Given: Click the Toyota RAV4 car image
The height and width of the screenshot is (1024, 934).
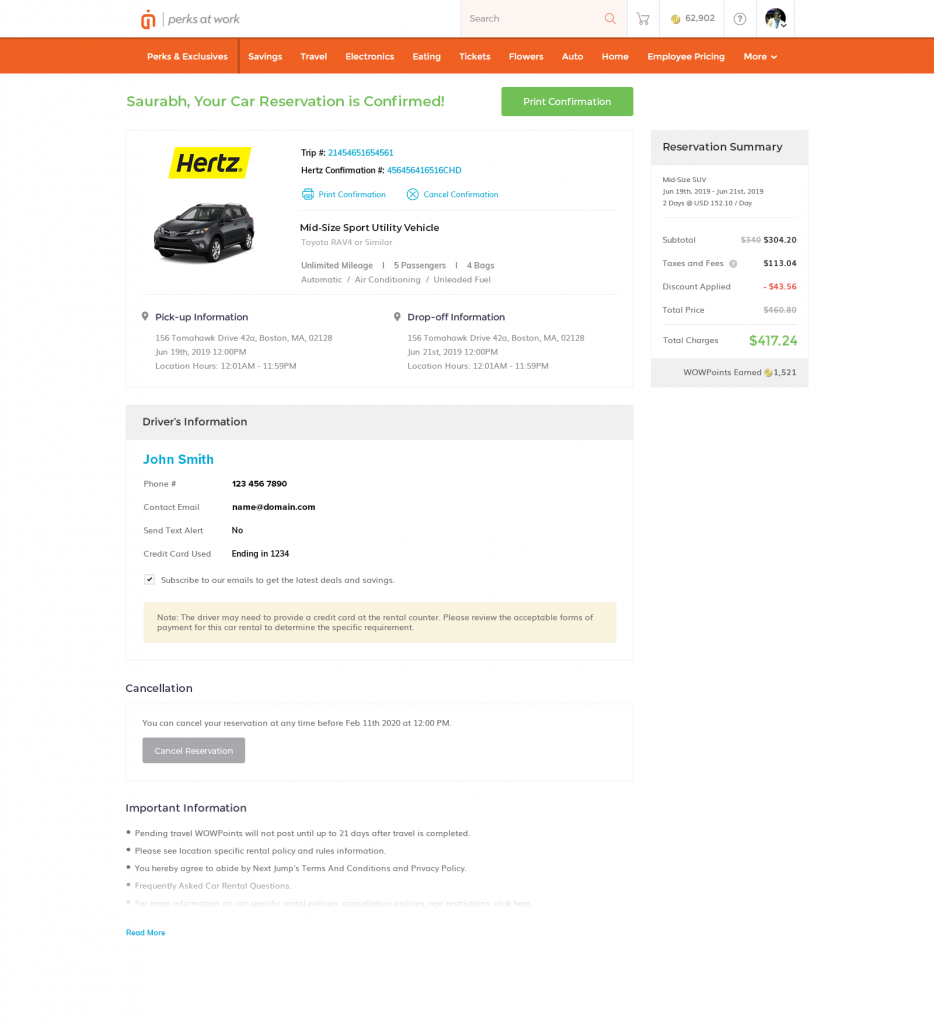Looking at the screenshot, I should [x=204, y=232].
